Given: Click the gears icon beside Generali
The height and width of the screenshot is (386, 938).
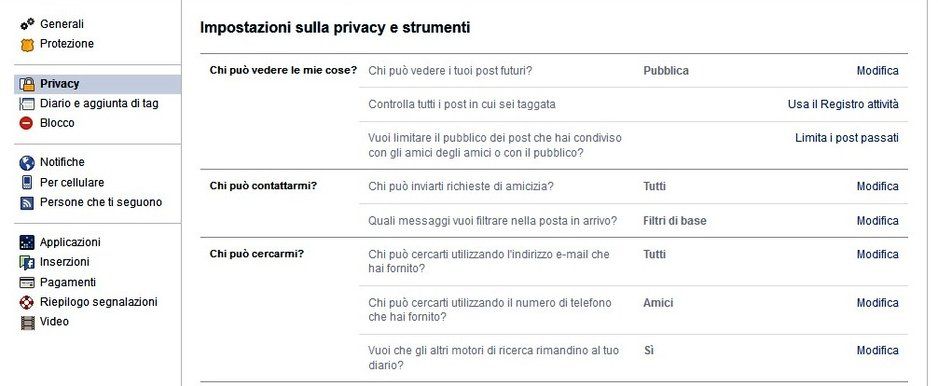Looking at the screenshot, I should coord(27,24).
